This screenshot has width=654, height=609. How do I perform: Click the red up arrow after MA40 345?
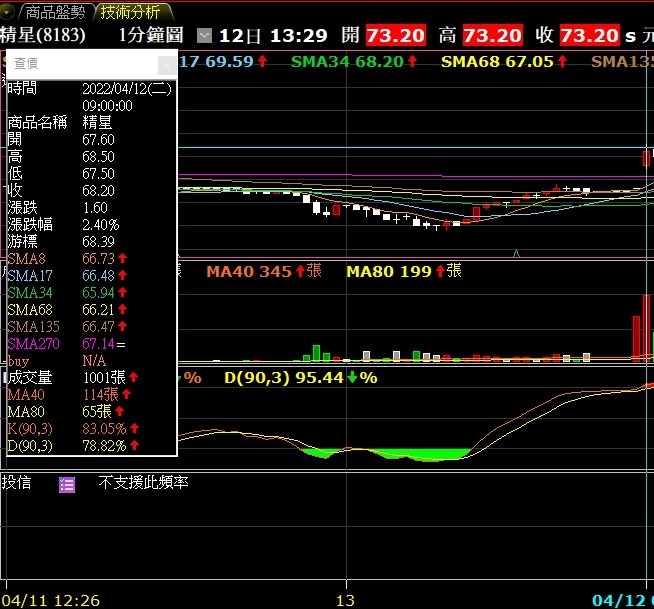[x=299, y=271]
